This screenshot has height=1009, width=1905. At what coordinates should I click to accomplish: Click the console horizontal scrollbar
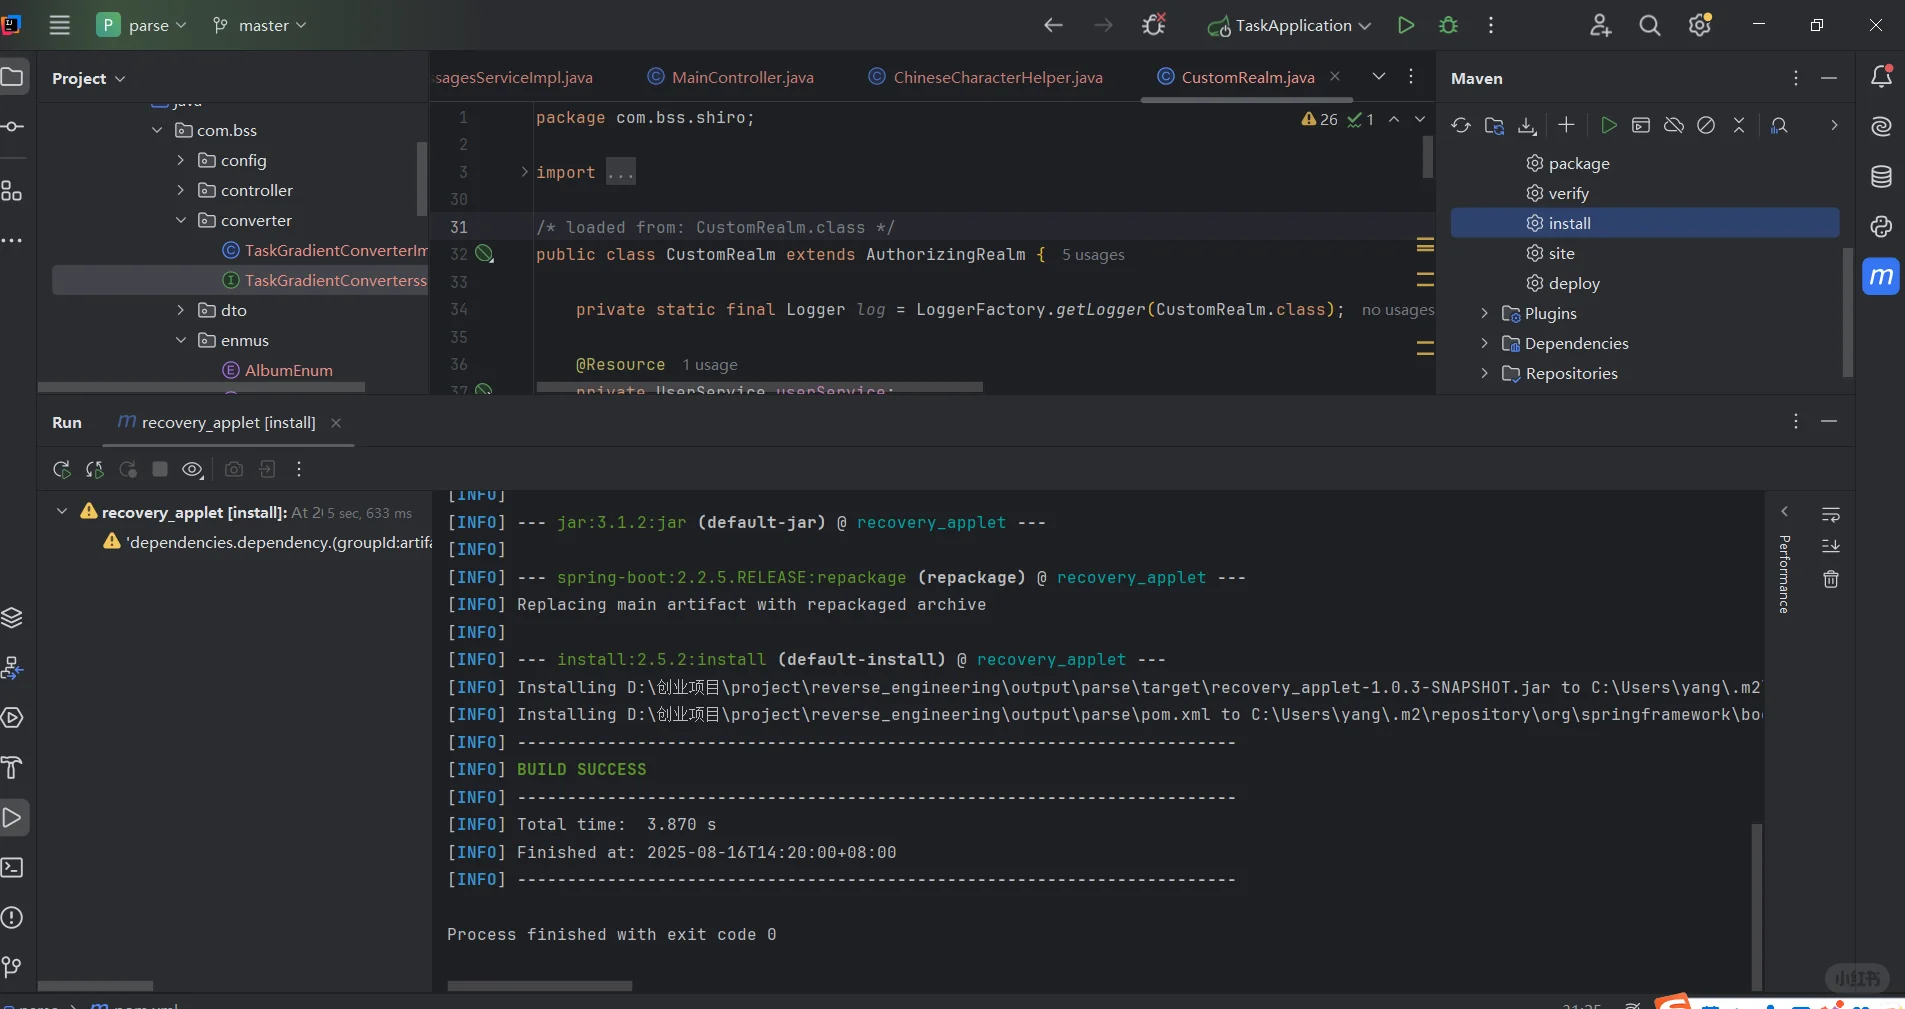[x=539, y=986]
